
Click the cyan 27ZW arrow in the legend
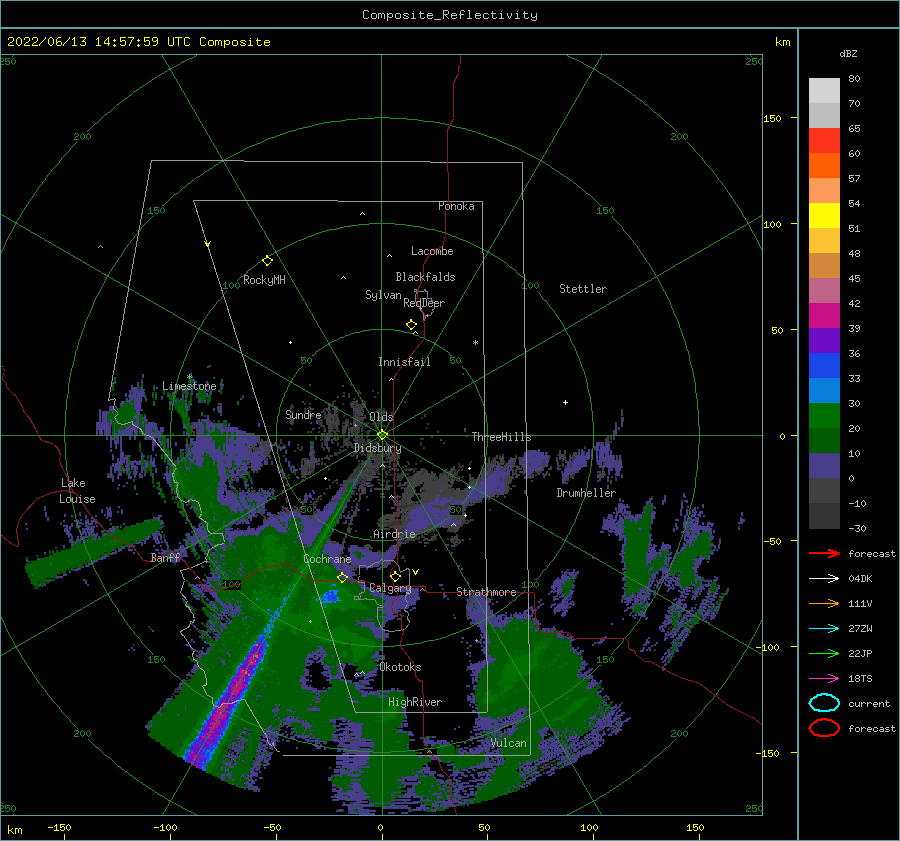click(824, 629)
